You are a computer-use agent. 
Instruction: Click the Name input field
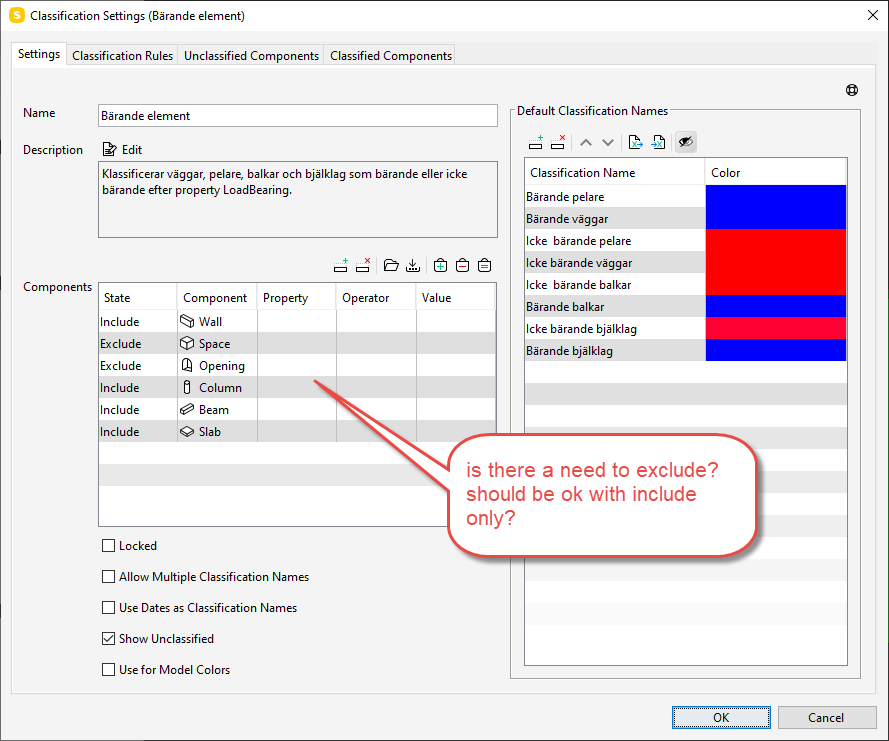[298, 116]
